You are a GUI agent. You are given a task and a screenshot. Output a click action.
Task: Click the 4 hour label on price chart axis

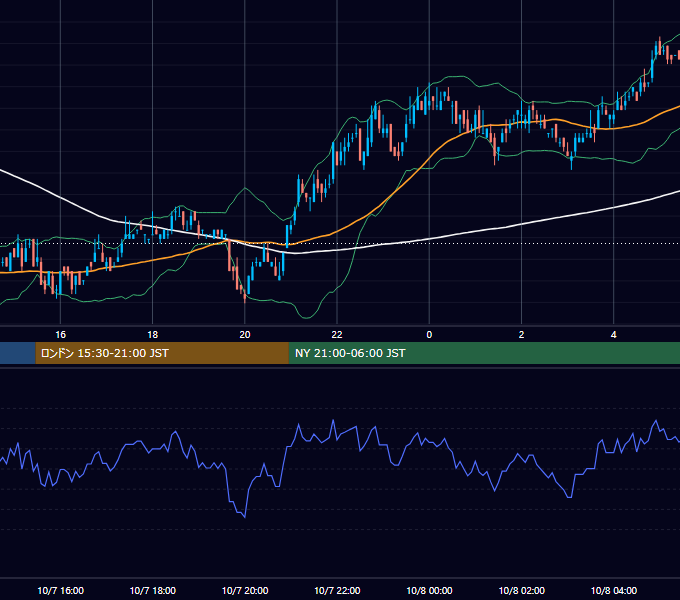coord(614,335)
